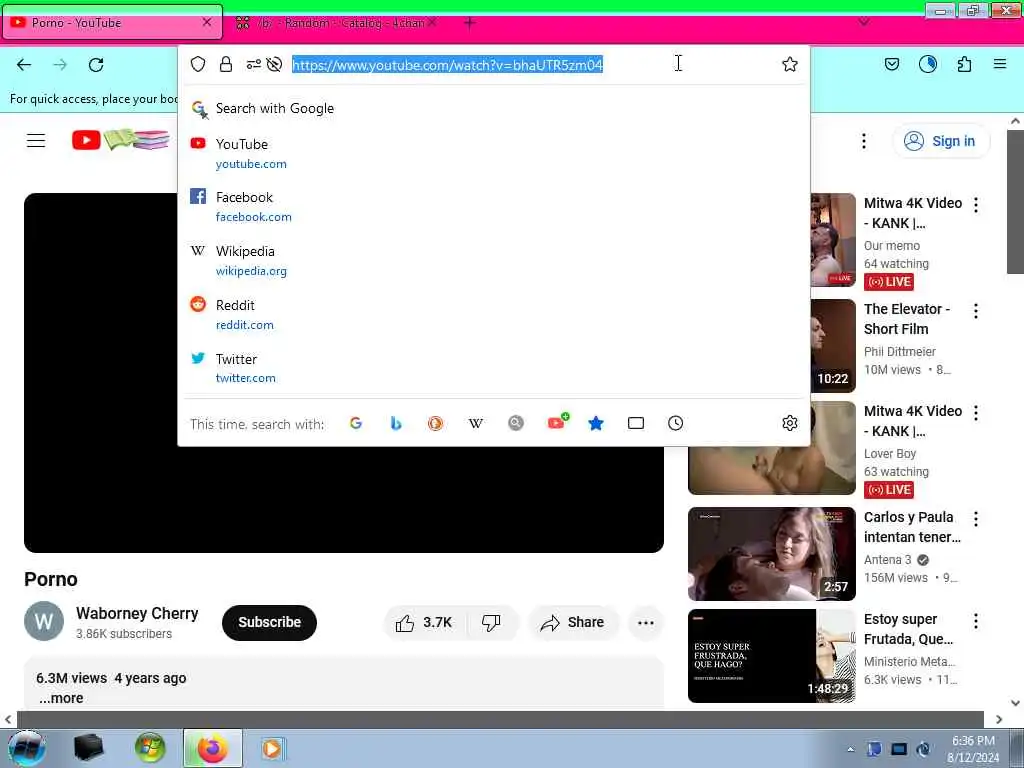Click the grey magnifier search engine icon
This screenshot has height=768, width=1024.
516,423
